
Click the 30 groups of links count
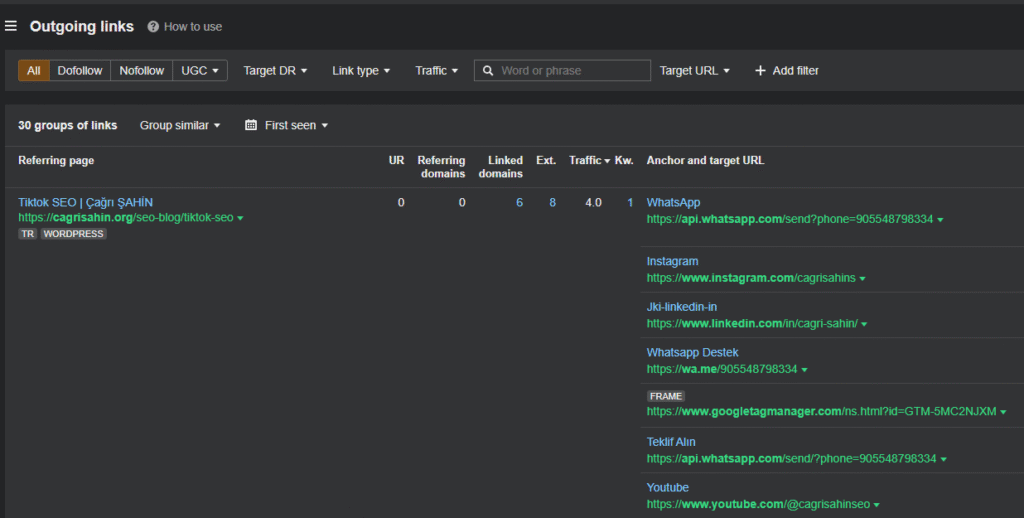point(67,125)
